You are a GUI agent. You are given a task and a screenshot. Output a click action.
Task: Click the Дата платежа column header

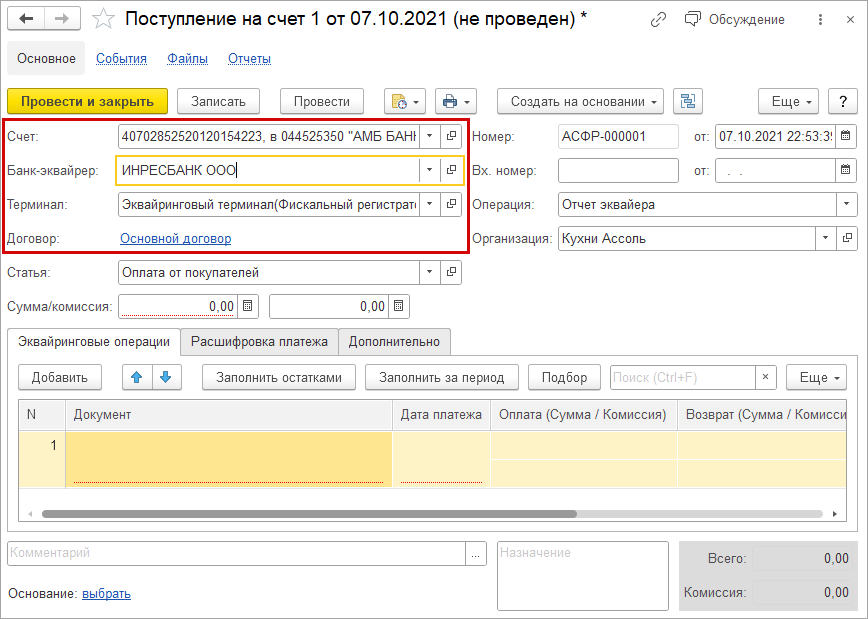pyautogui.click(x=441, y=415)
